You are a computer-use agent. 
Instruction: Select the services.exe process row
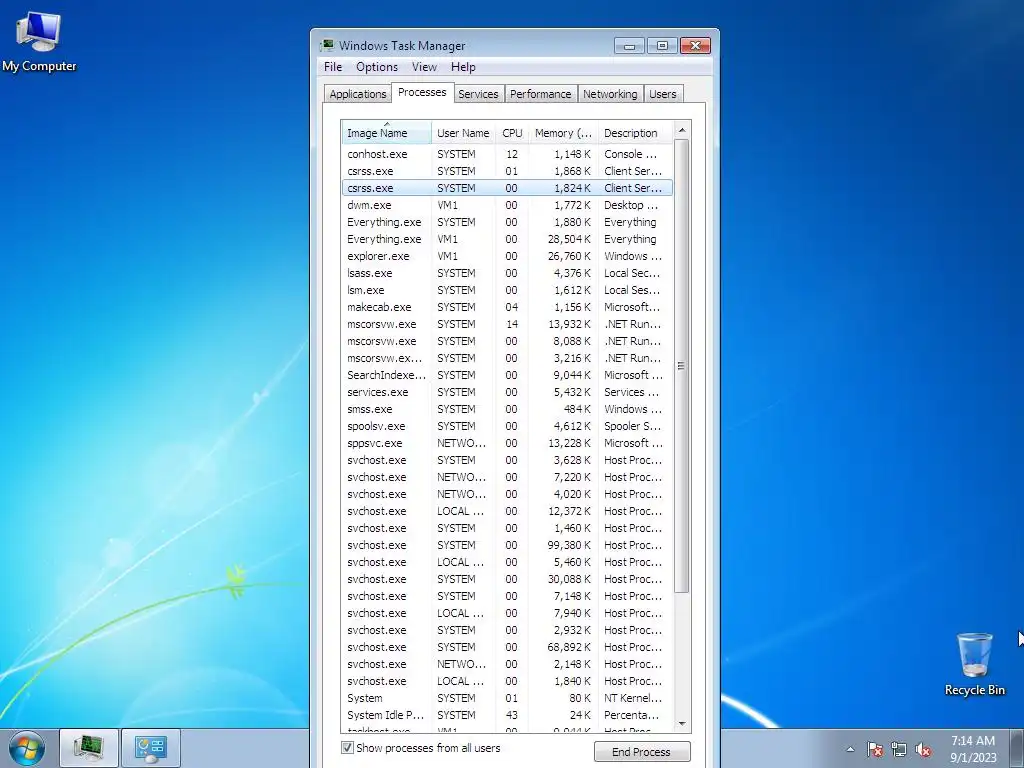click(x=507, y=392)
